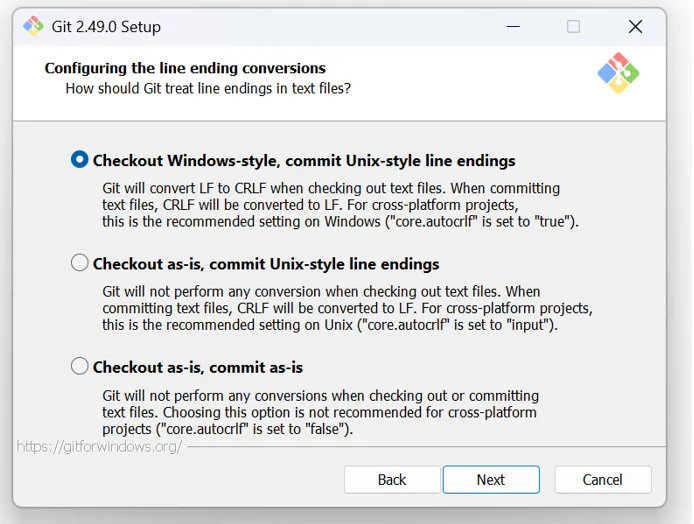Click the description mentioning core.autocrlf set to "input"
Viewport: 694px width, 524px height.
point(346,309)
